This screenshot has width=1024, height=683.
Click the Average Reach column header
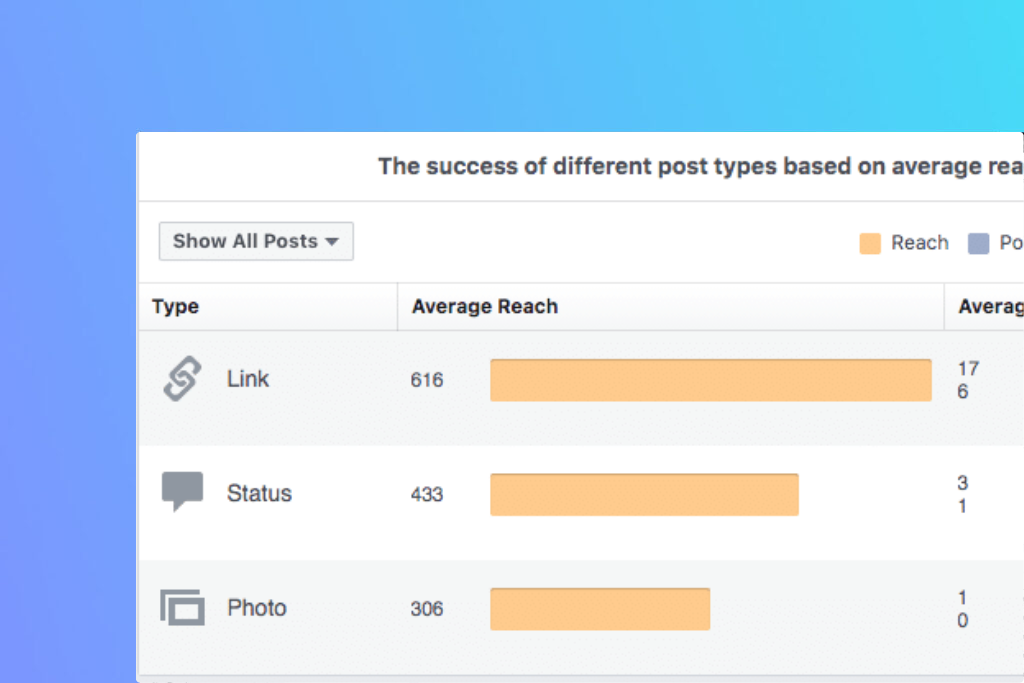[x=485, y=307]
